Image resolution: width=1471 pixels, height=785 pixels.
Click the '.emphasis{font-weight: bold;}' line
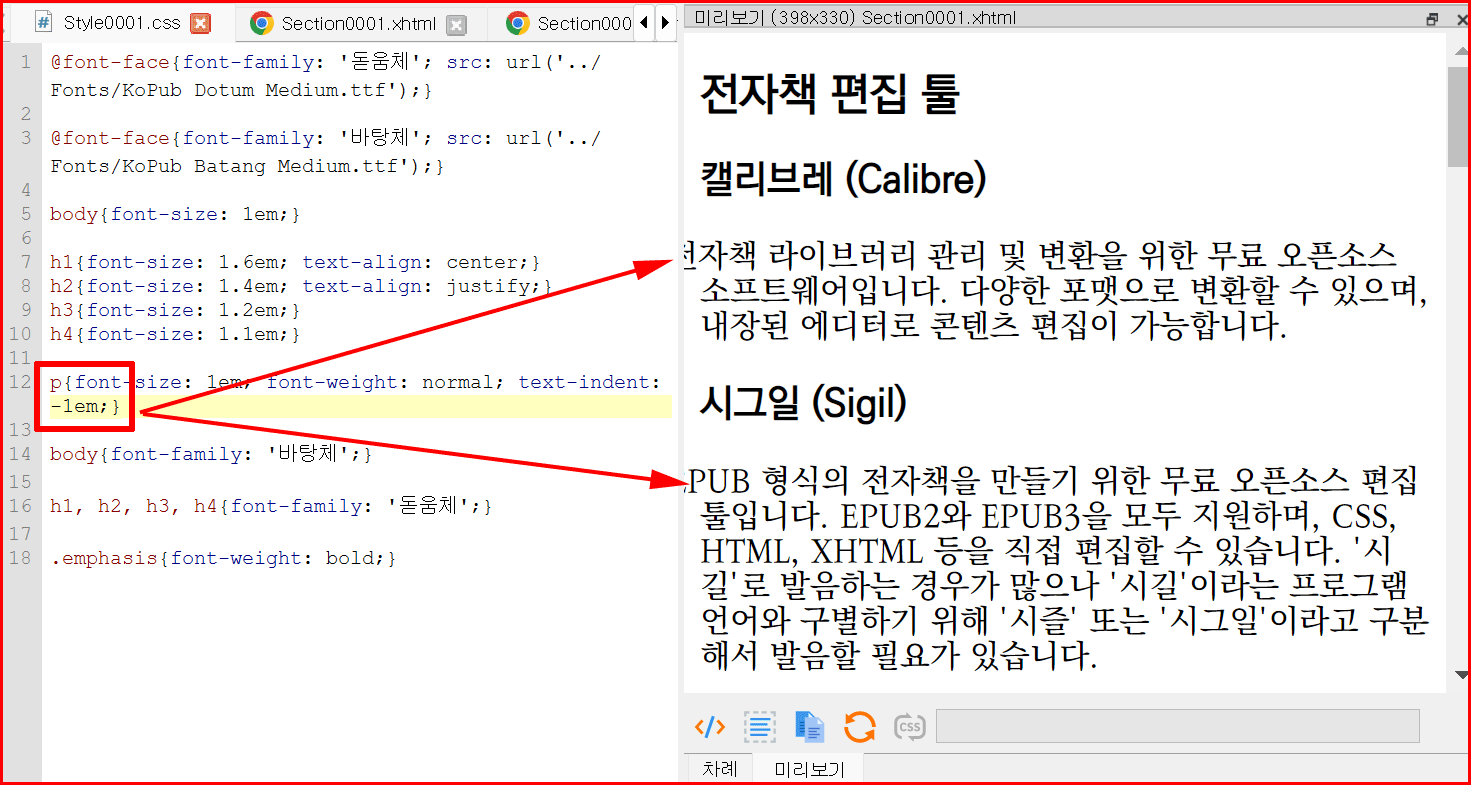(223, 558)
